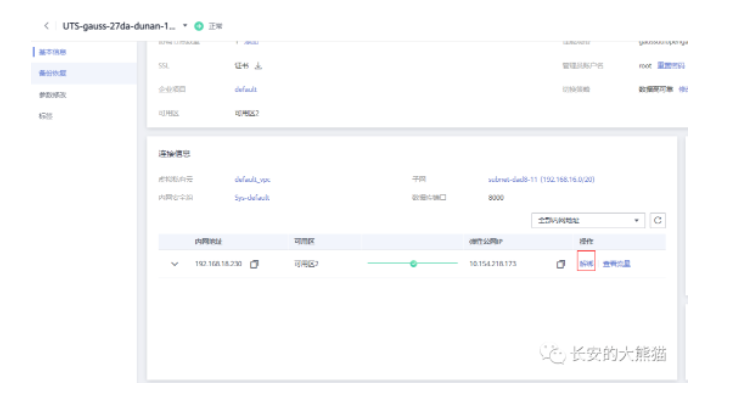The image size is (730, 404).
Task: Select the public IP text 10.154.218.173
Action: (493, 264)
